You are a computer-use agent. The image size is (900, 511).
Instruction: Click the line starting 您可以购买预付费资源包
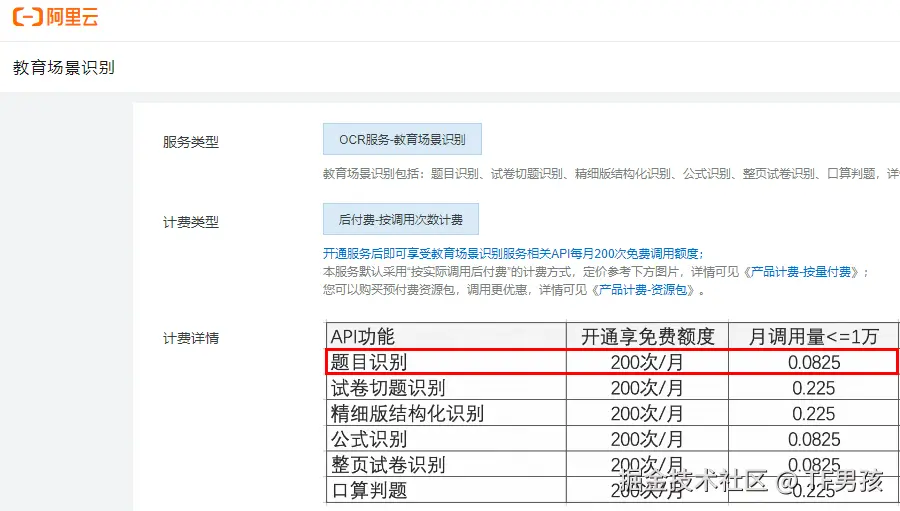(x=513, y=289)
